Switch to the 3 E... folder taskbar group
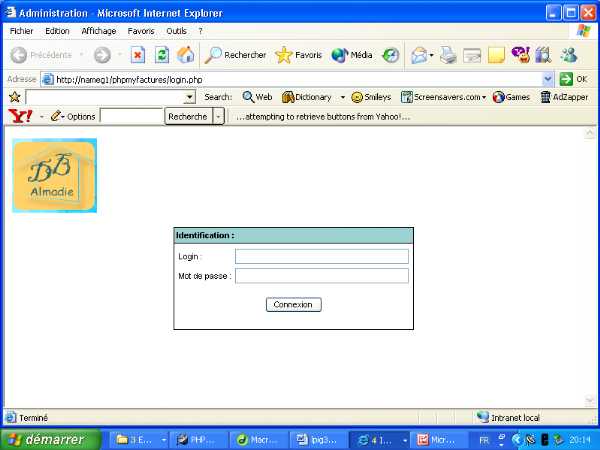 click(140, 440)
